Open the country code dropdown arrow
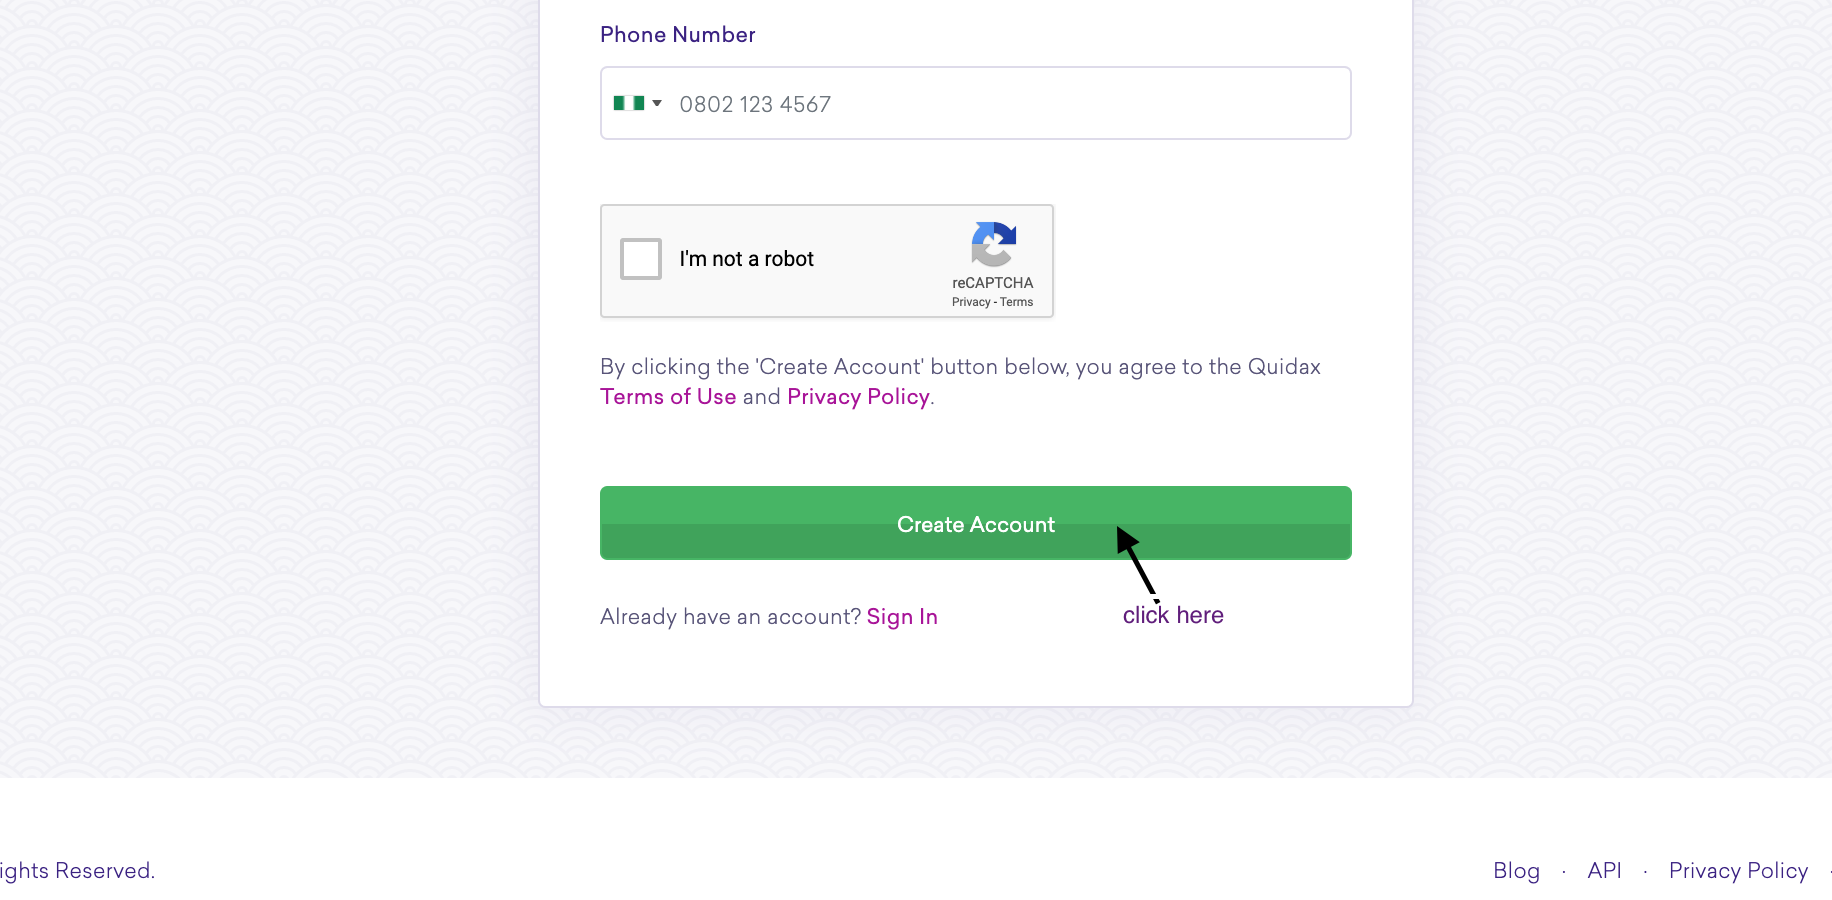 pos(657,103)
